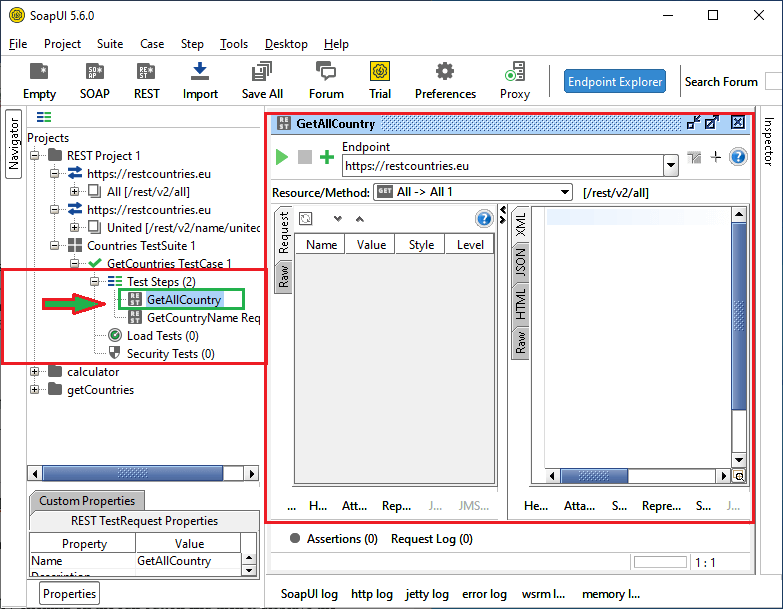The image size is (783, 609).
Task: Switch request view to Raw tab
Action: coord(284,277)
